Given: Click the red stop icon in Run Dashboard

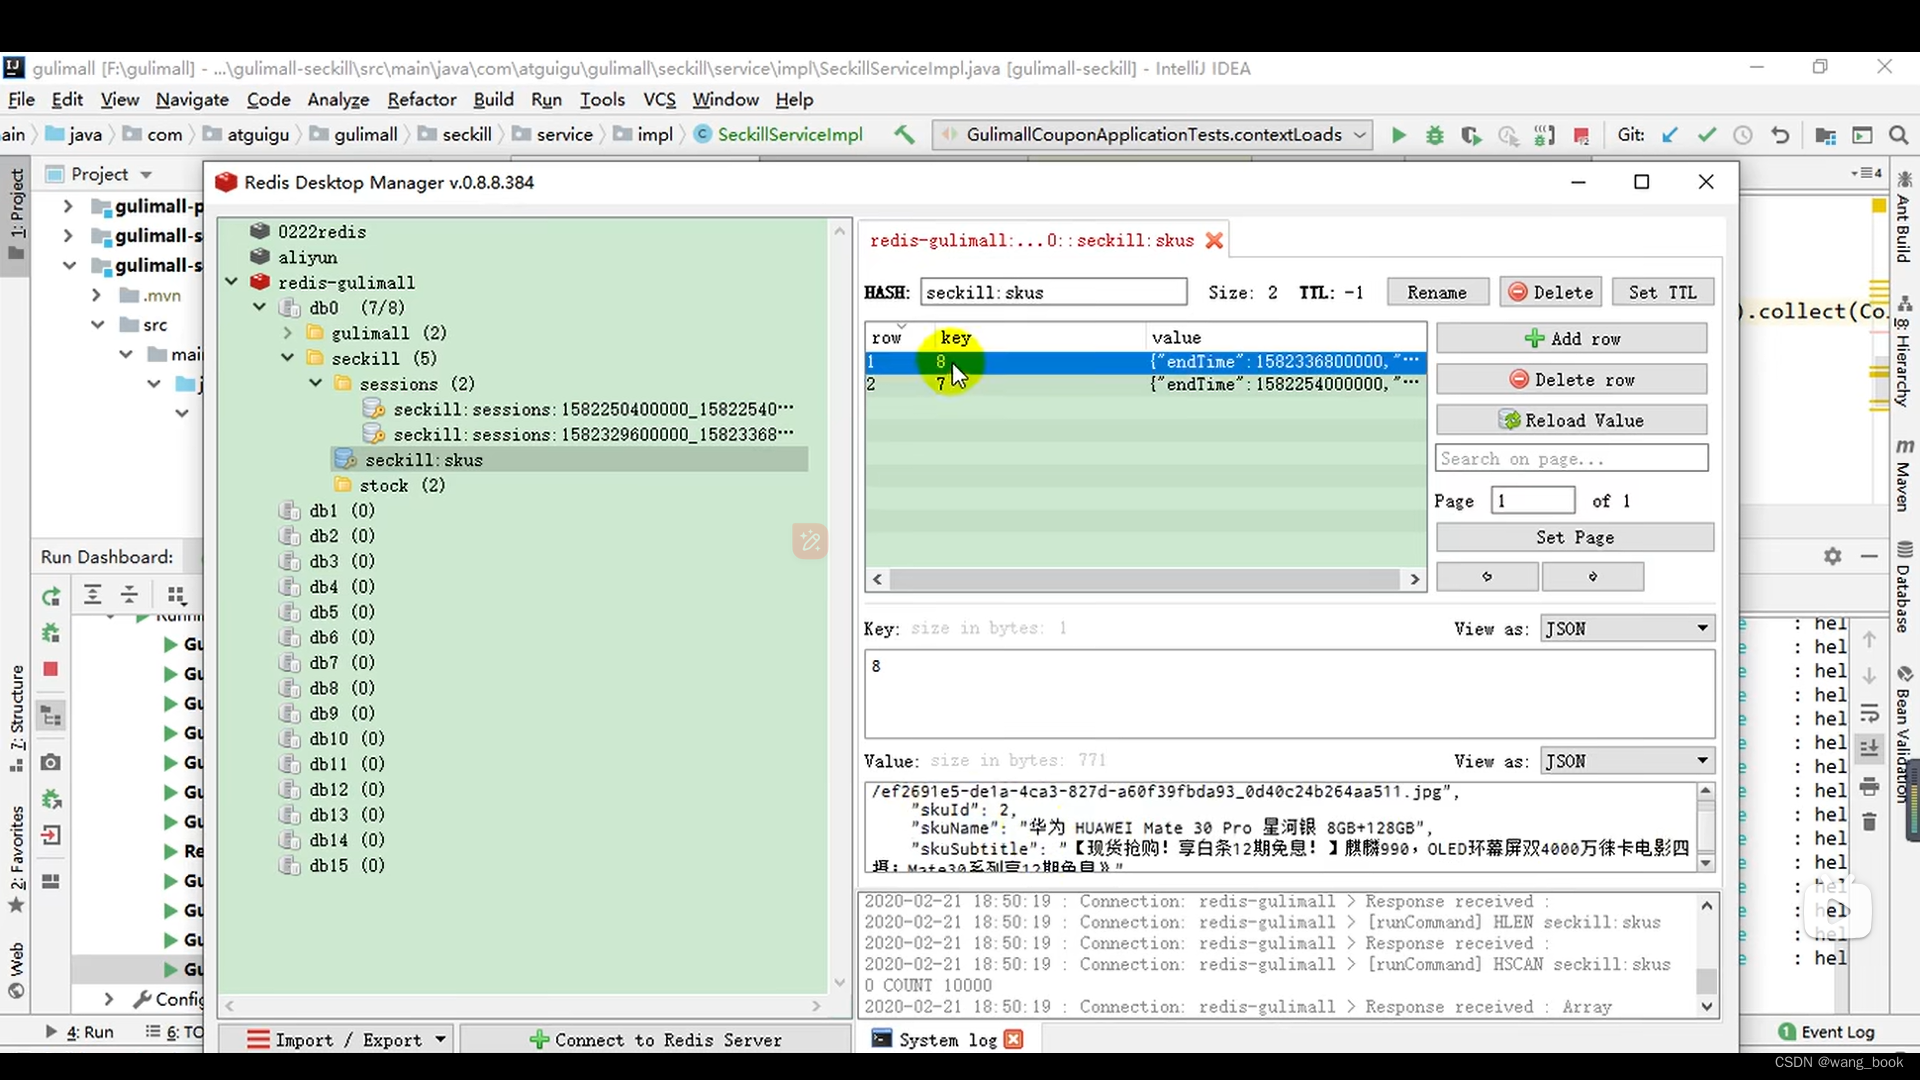Looking at the screenshot, I should point(51,669).
